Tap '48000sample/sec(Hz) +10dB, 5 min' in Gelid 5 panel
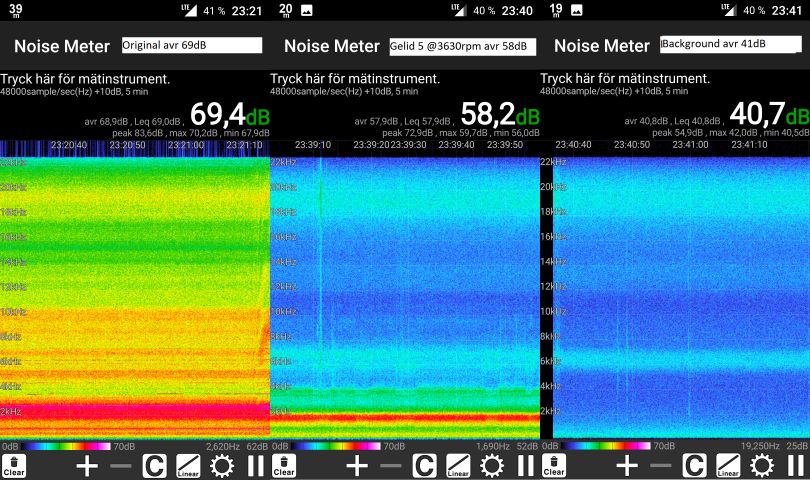 click(x=344, y=92)
